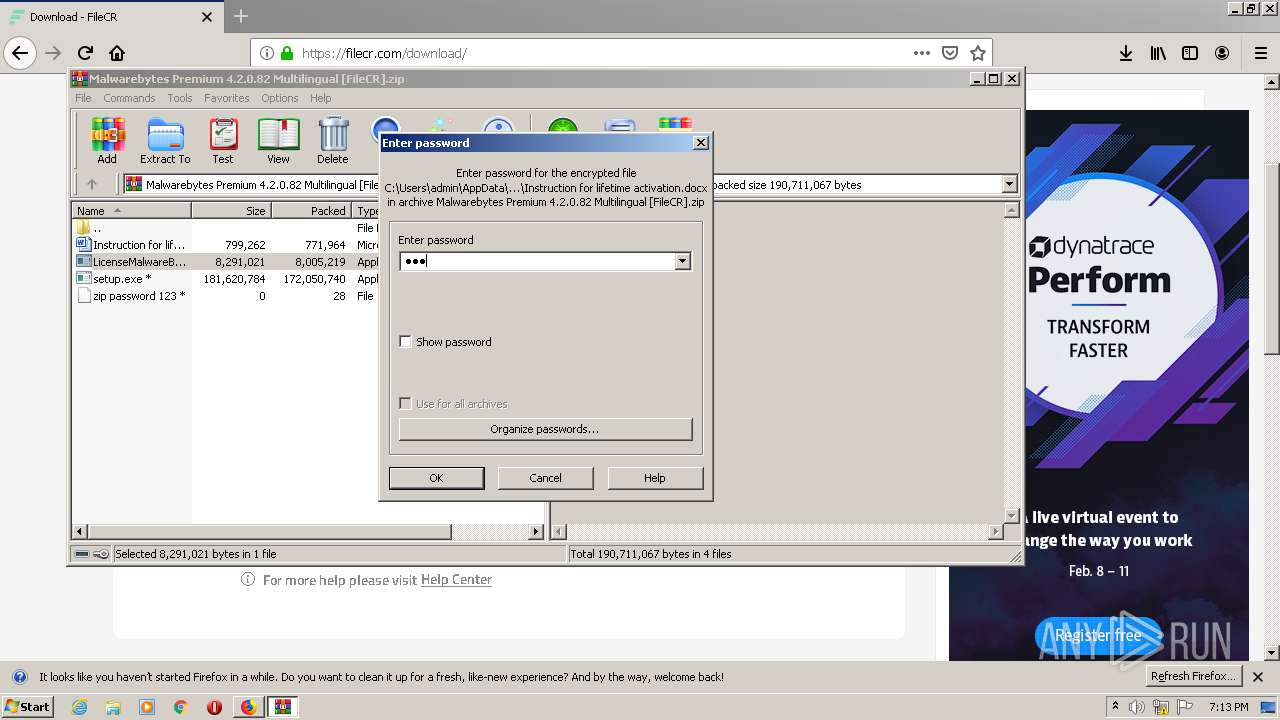Click the volume speaker tray icon
The height and width of the screenshot is (720, 1280).
pyautogui.click(x=1137, y=707)
